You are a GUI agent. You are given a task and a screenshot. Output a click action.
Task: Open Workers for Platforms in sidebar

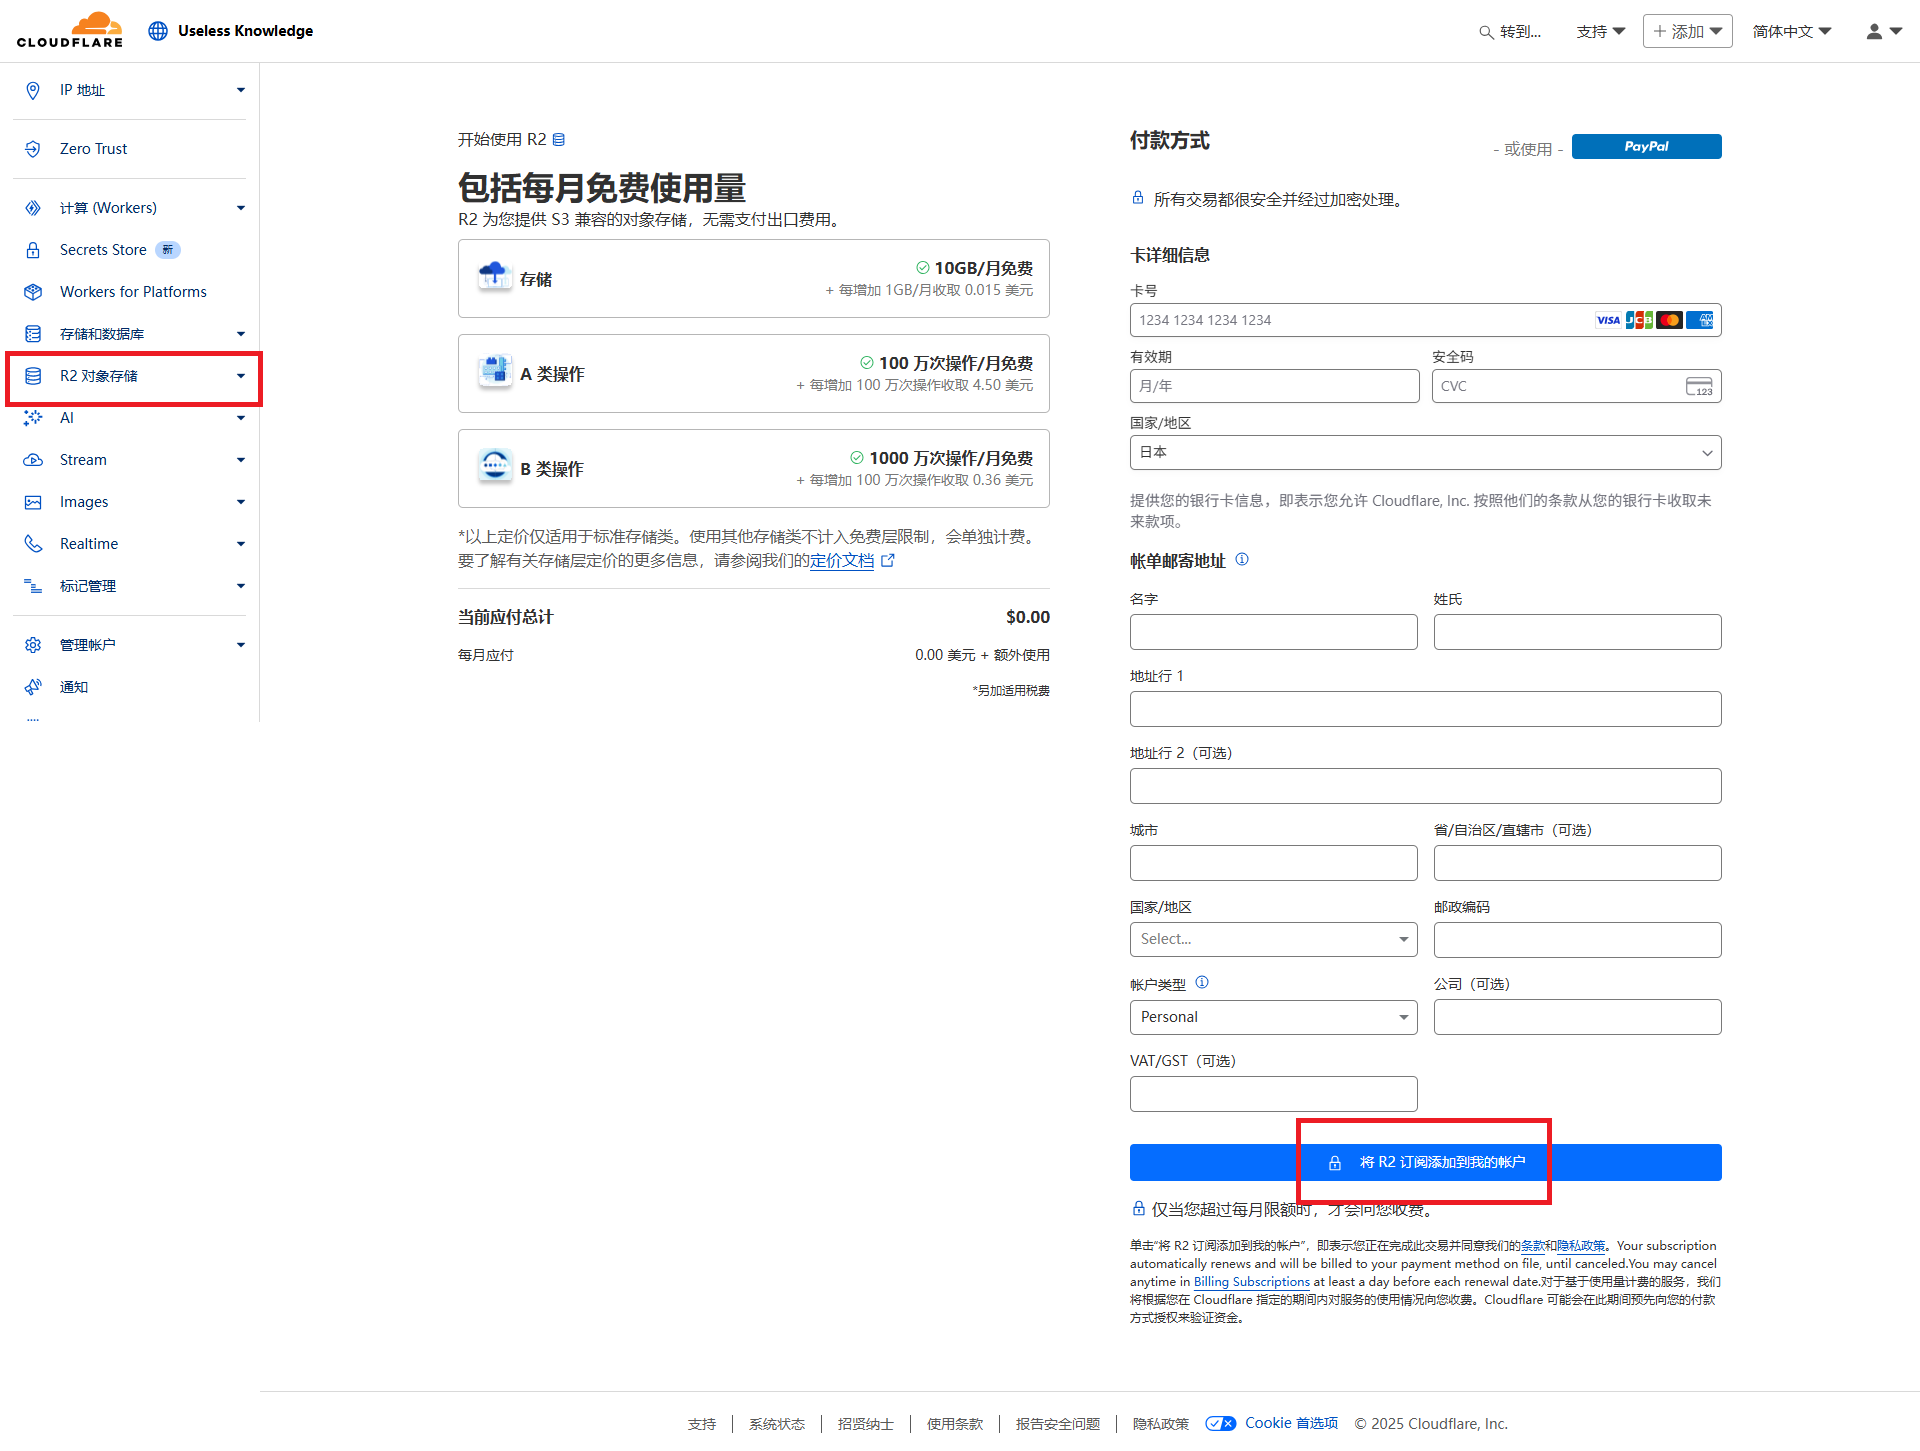133,292
